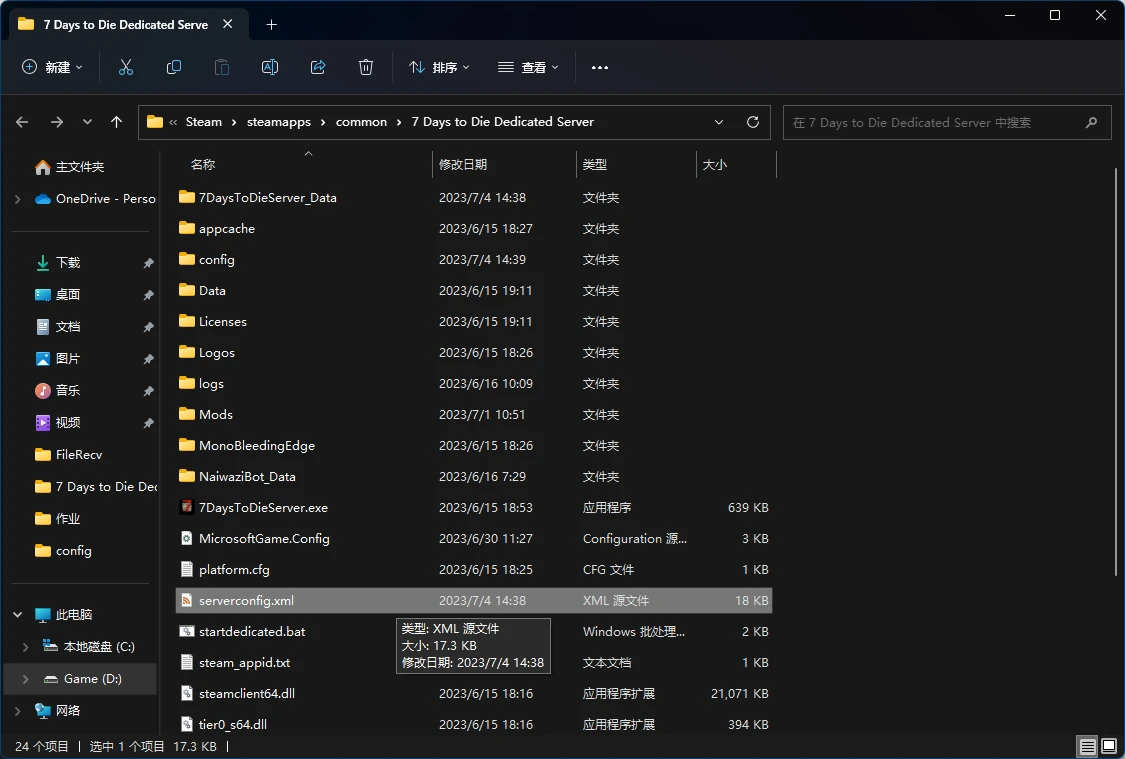
Task: Click the Copy icon in toolbar
Action: 174,67
